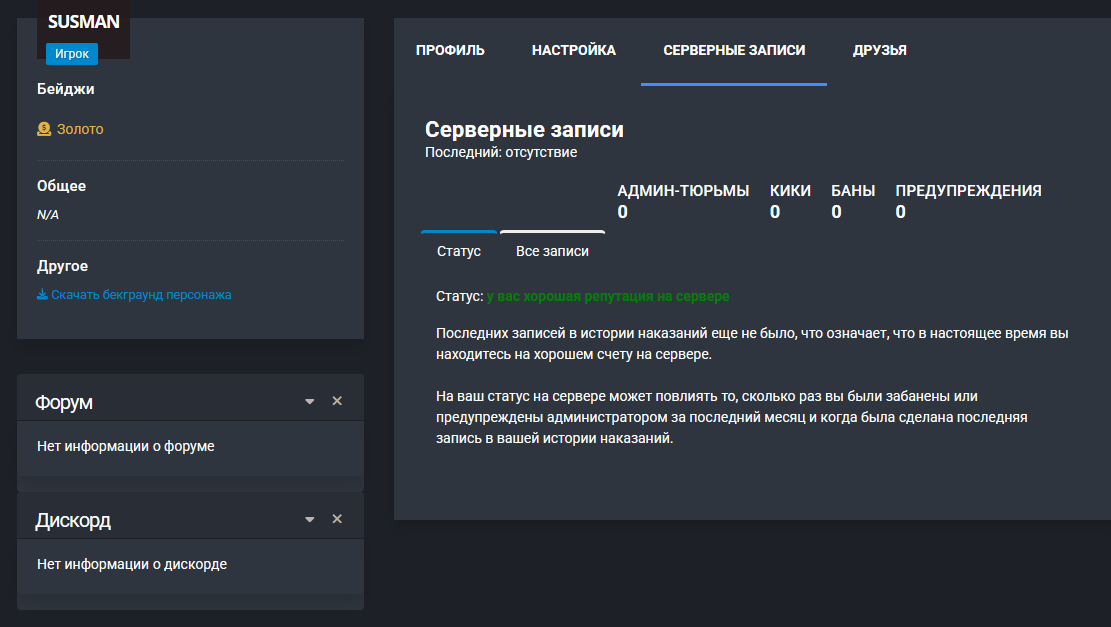Click the green good reputation status text
The height and width of the screenshot is (627, 1111).
click(x=608, y=296)
